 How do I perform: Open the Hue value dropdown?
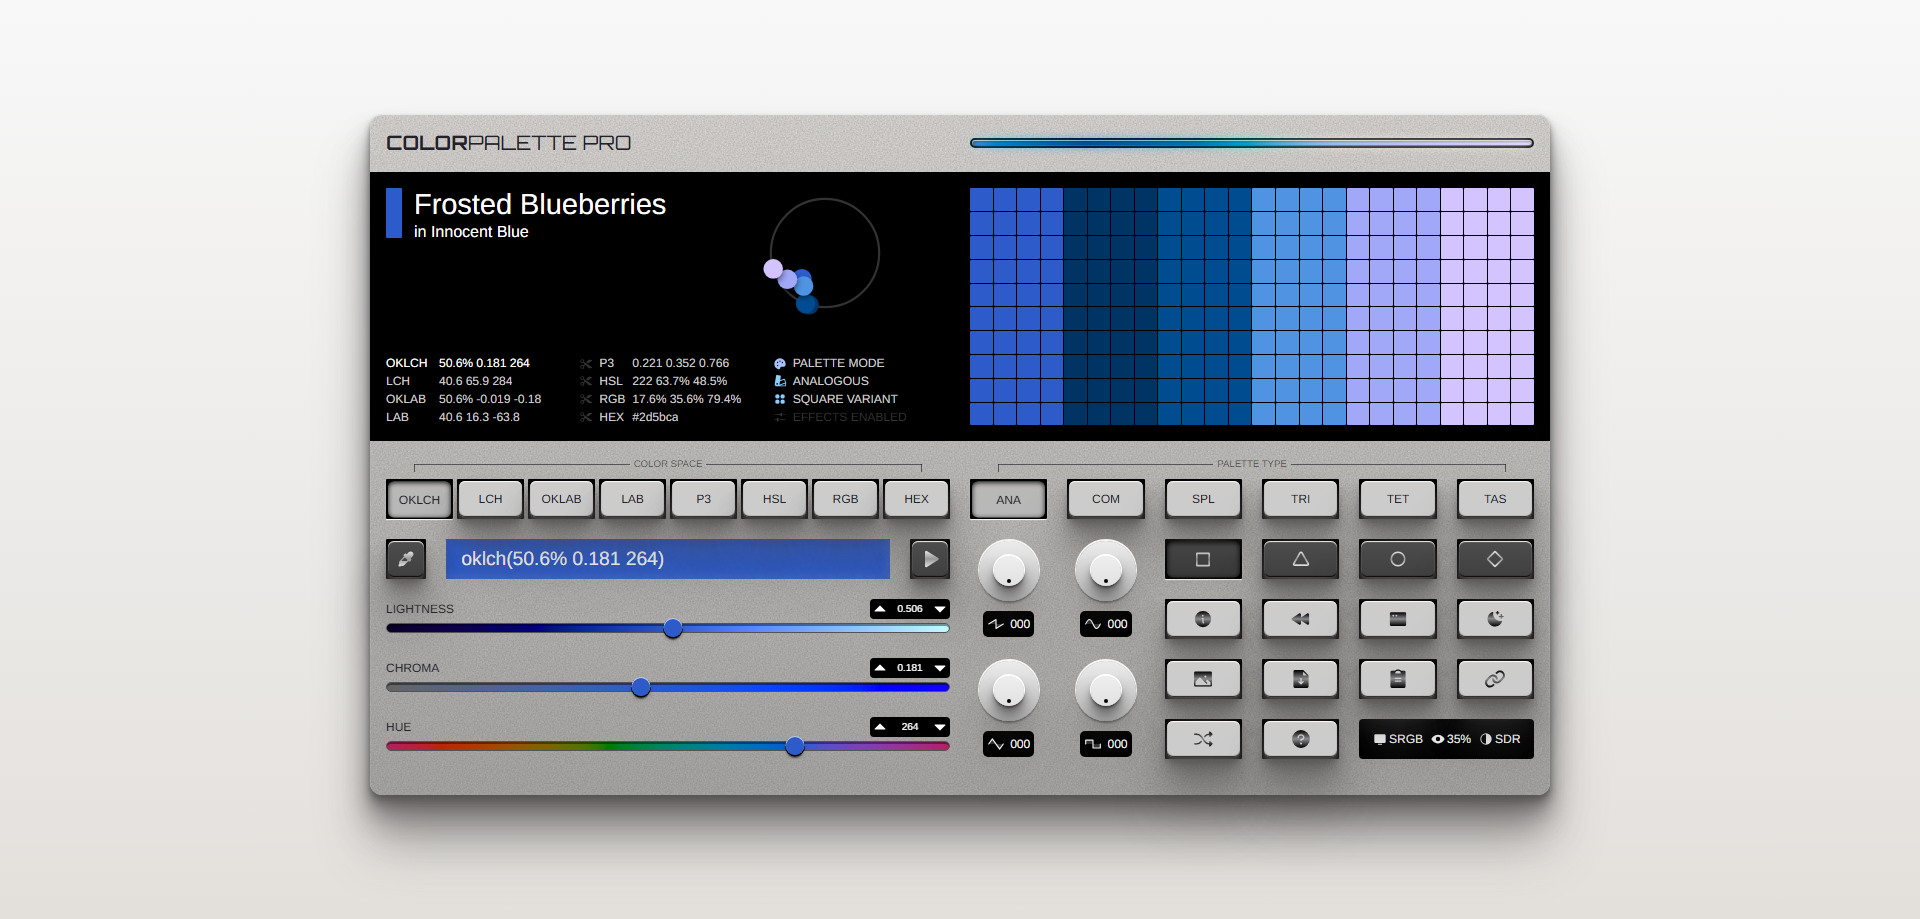(x=938, y=727)
